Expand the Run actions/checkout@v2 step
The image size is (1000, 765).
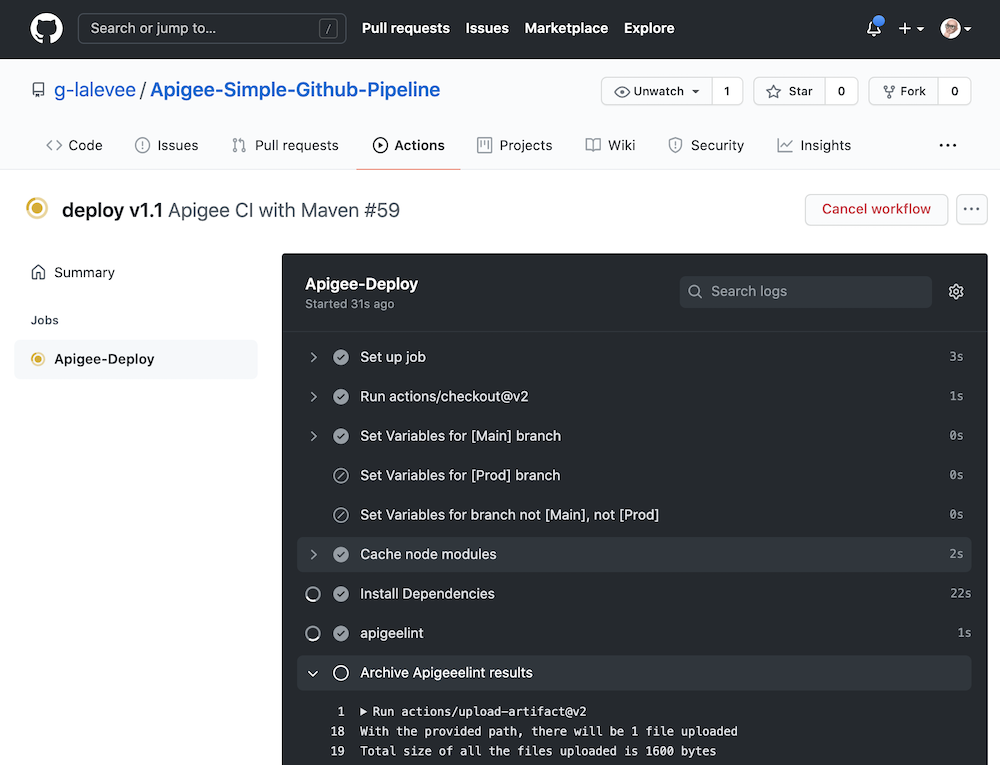coord(313,397)
